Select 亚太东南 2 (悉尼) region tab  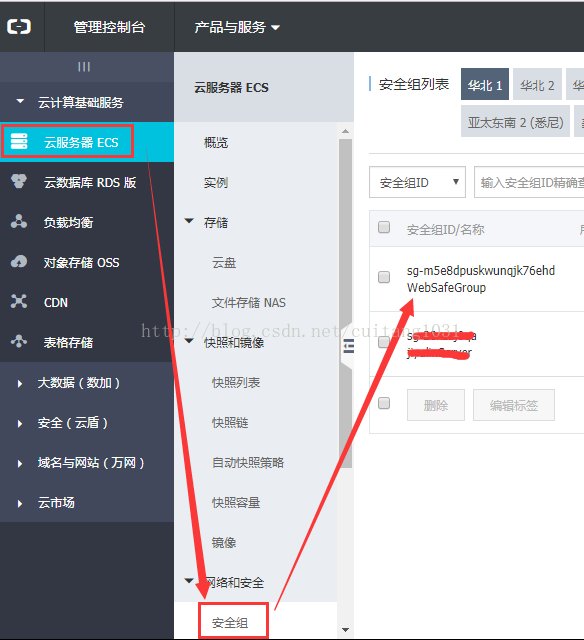pos(515,122)
